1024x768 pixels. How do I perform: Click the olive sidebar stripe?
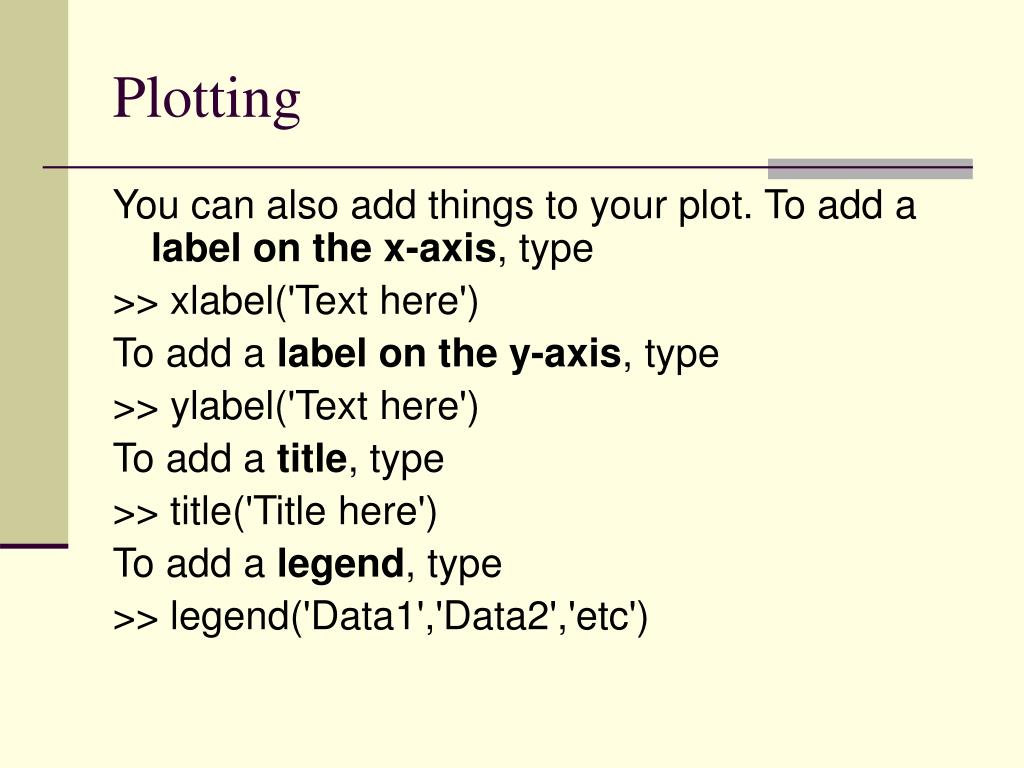34,271
